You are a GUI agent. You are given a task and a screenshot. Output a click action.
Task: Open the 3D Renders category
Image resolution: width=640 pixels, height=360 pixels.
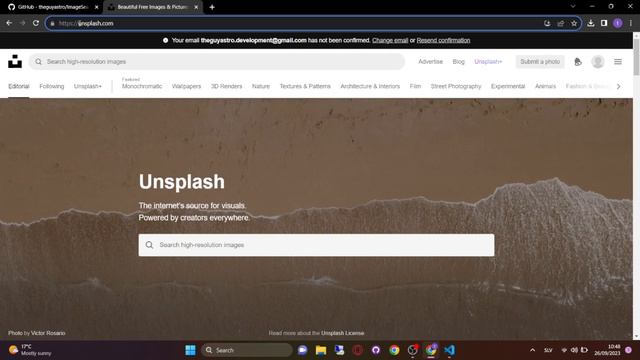[x=227, y=86]
